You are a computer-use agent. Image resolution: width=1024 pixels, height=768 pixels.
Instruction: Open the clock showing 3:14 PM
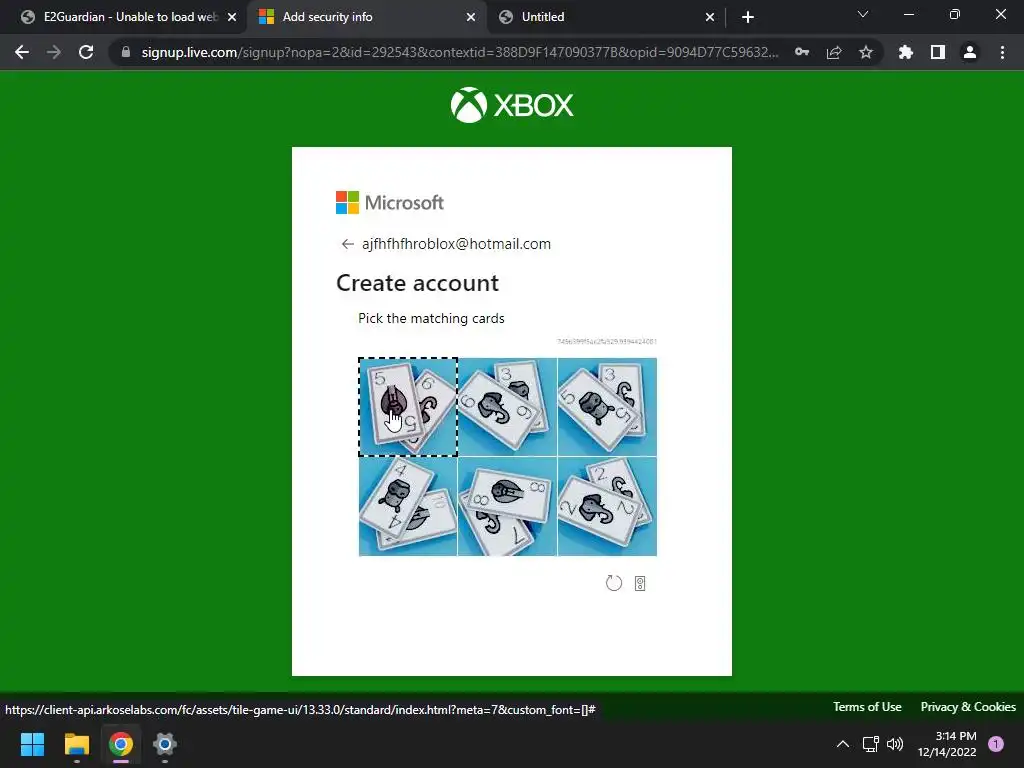947,744
